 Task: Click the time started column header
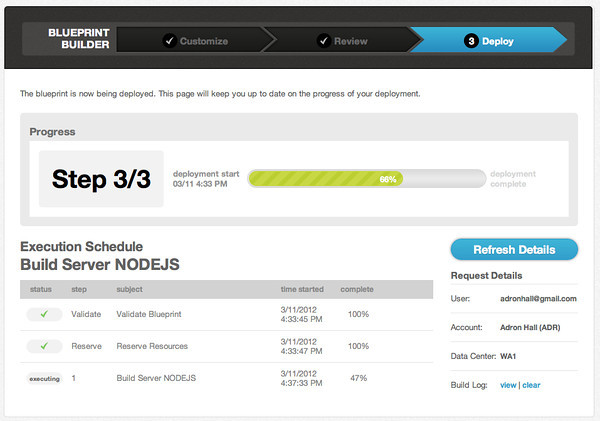pyautogui.click(x=302, y=289)
